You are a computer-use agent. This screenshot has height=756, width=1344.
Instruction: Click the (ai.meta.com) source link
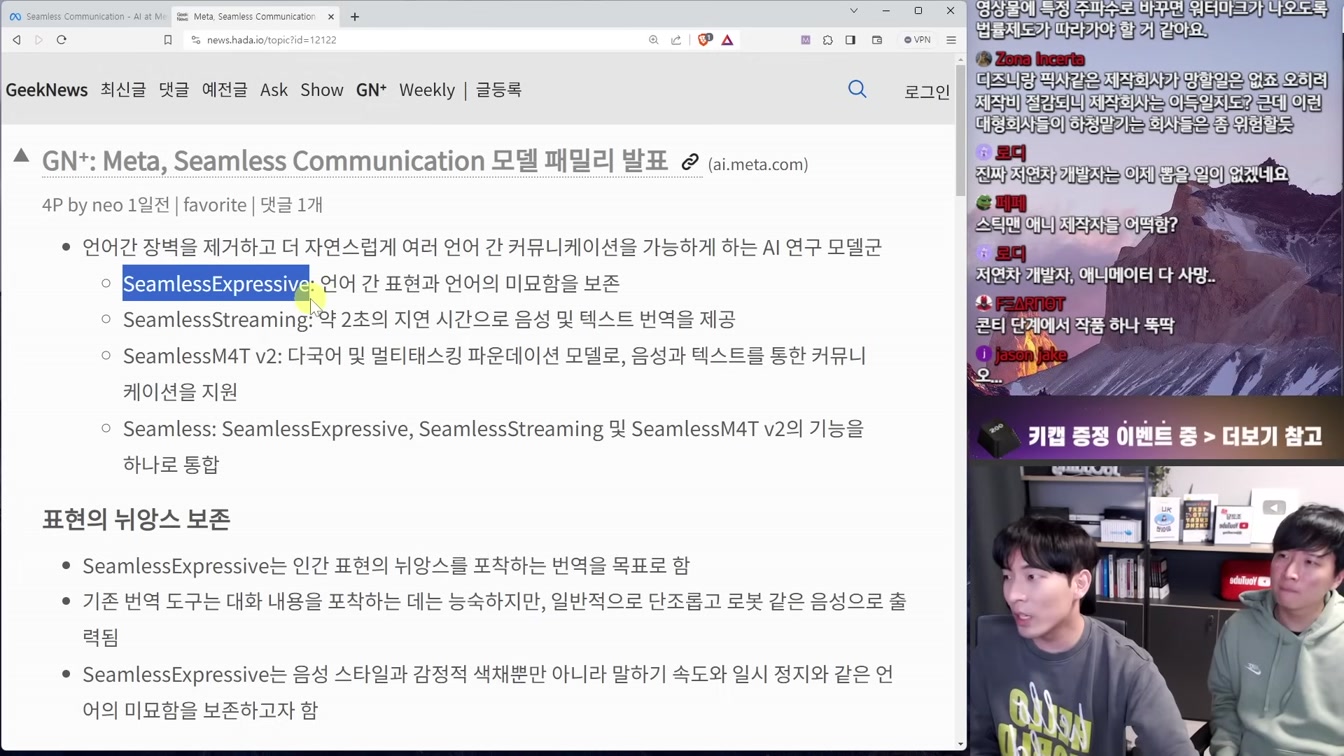point(758,164)
